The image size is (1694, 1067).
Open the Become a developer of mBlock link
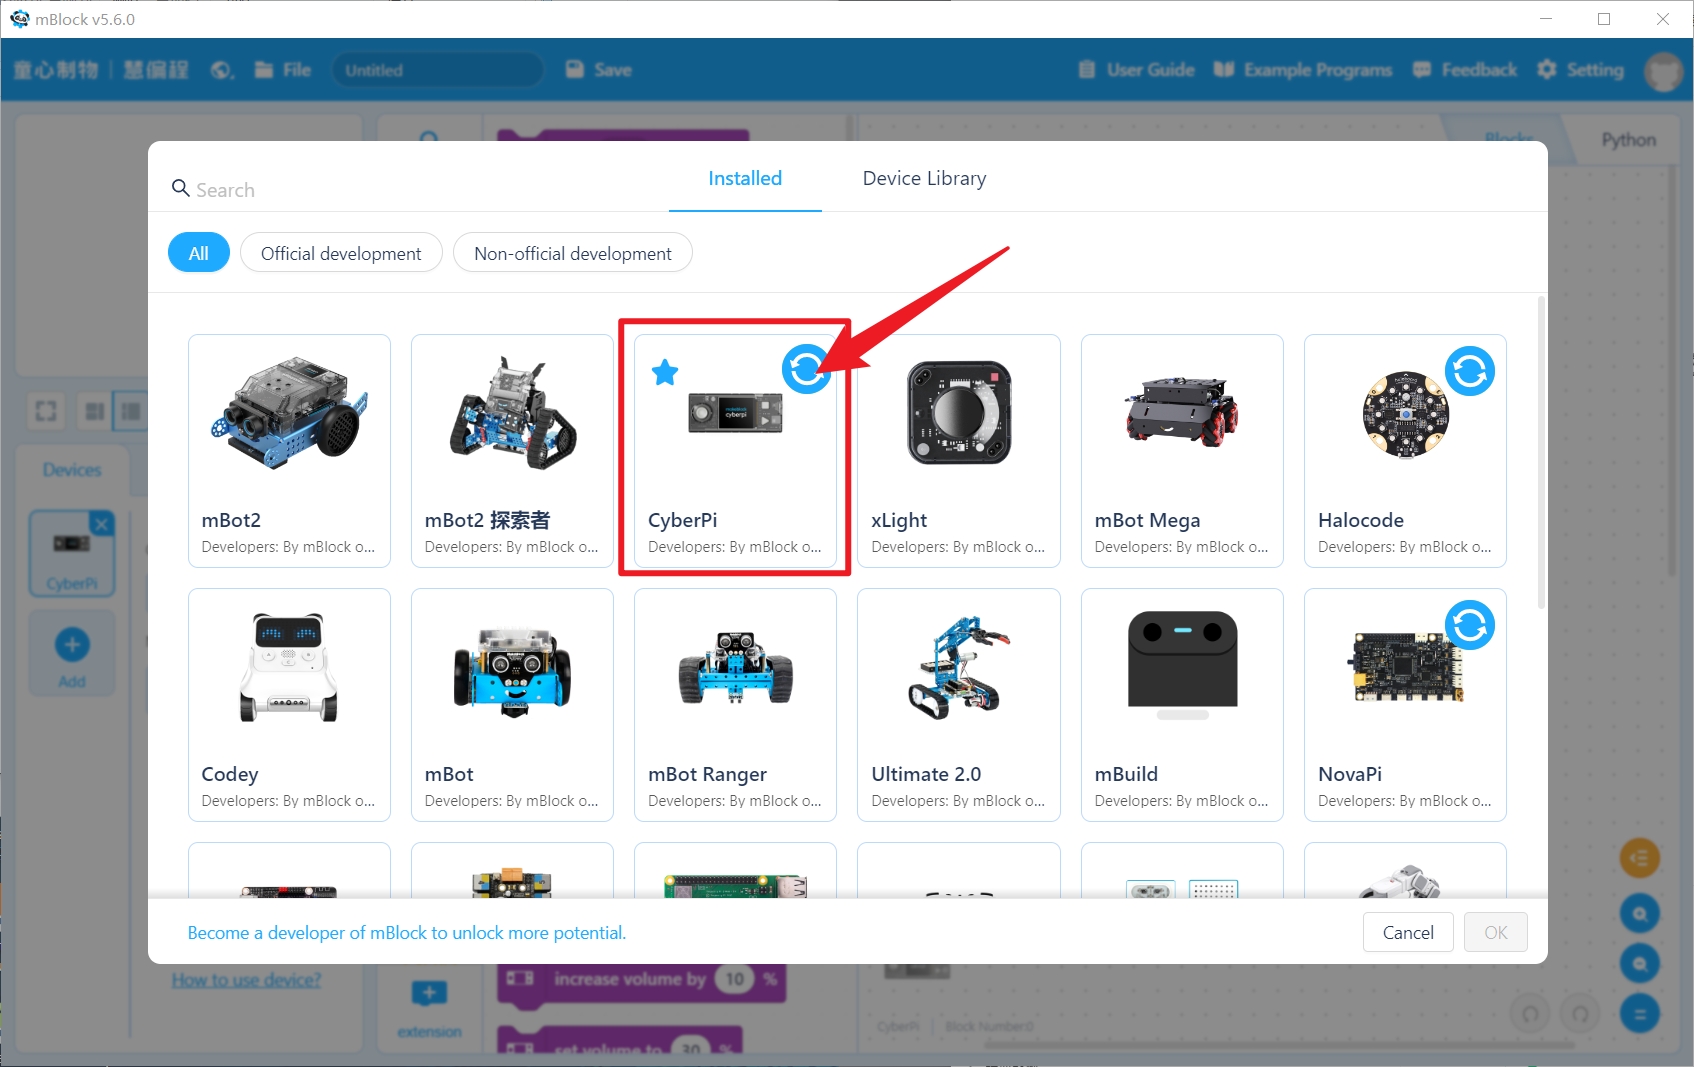[x=406, y=932]
